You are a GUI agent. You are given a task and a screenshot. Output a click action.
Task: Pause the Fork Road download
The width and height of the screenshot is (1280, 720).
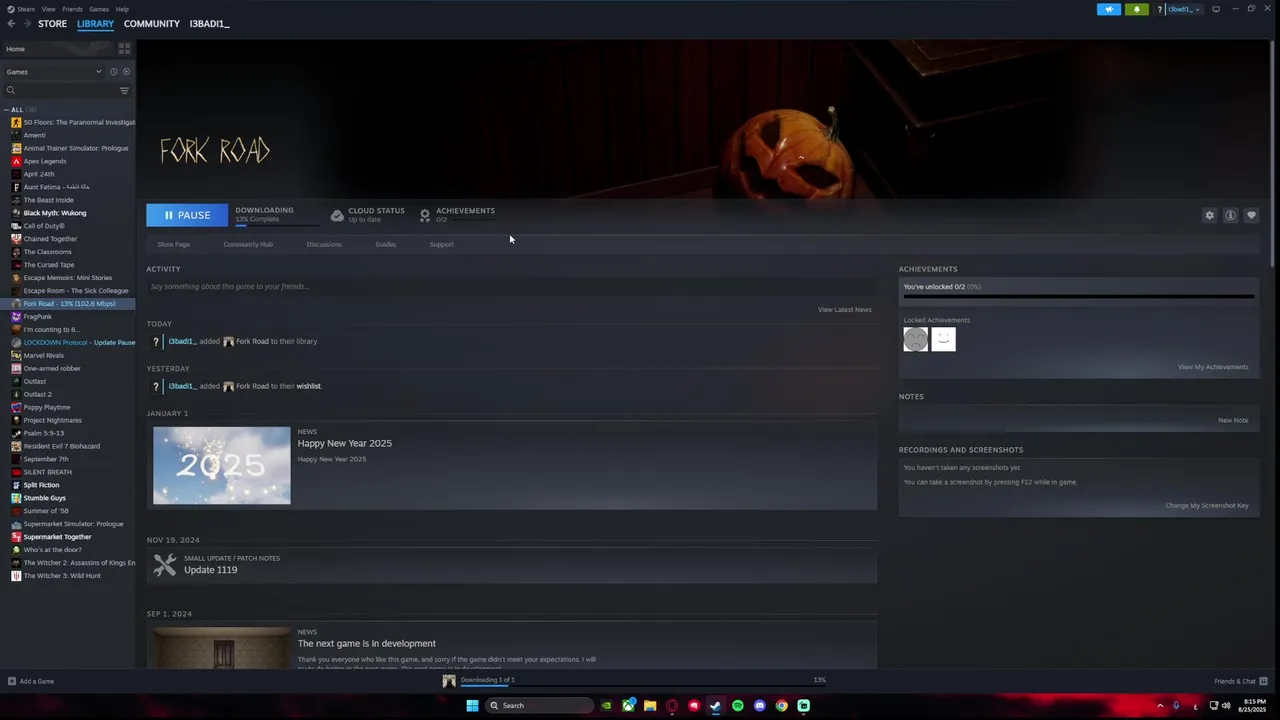(x=187, y=215)
